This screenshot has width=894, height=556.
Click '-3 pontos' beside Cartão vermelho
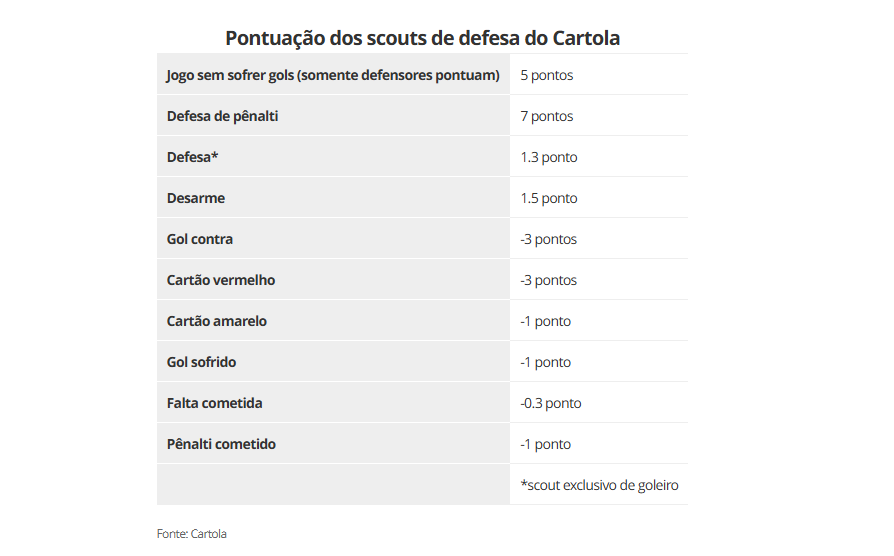point(548,281)
